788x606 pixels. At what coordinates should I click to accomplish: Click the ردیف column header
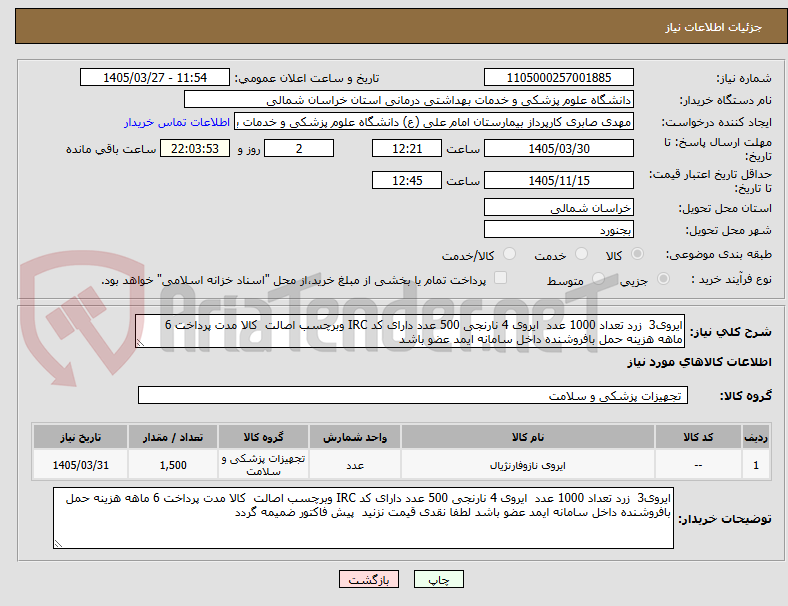(755, 437)
